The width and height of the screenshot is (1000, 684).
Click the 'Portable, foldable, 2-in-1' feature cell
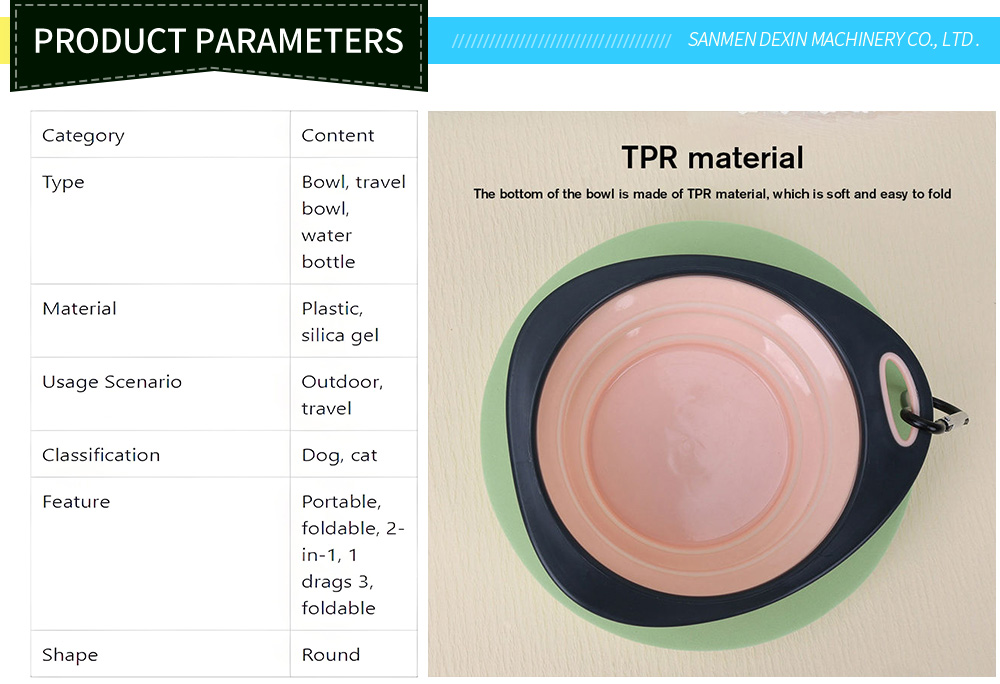coord(354,554)
